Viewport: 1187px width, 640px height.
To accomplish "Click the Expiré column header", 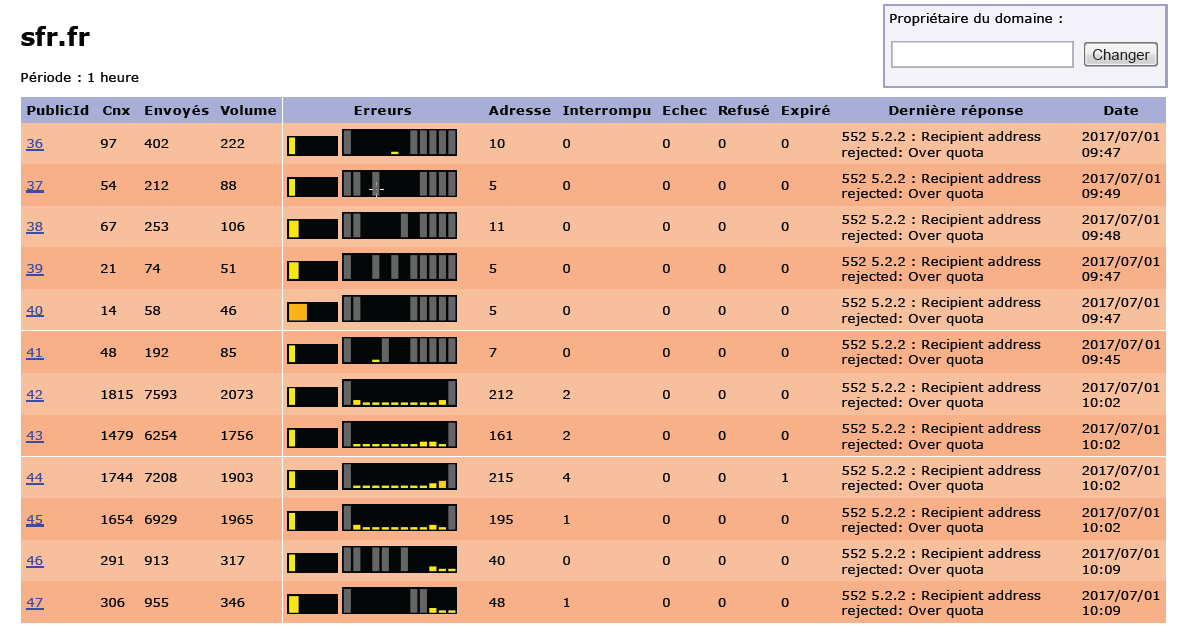I will click(805, 111).
